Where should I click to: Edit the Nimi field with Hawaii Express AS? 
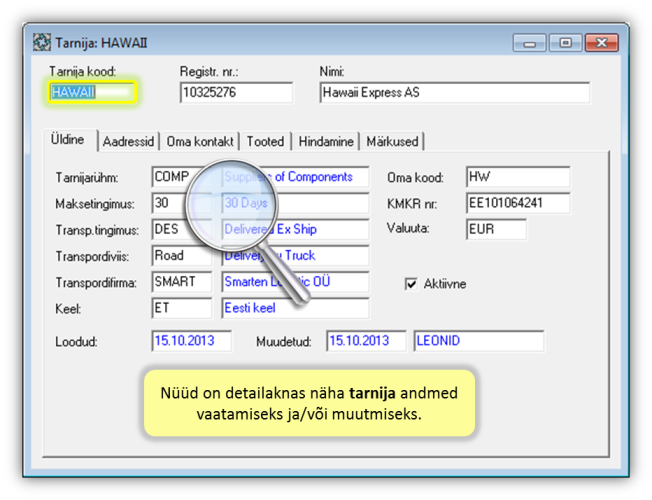click(x=454, y=93)
